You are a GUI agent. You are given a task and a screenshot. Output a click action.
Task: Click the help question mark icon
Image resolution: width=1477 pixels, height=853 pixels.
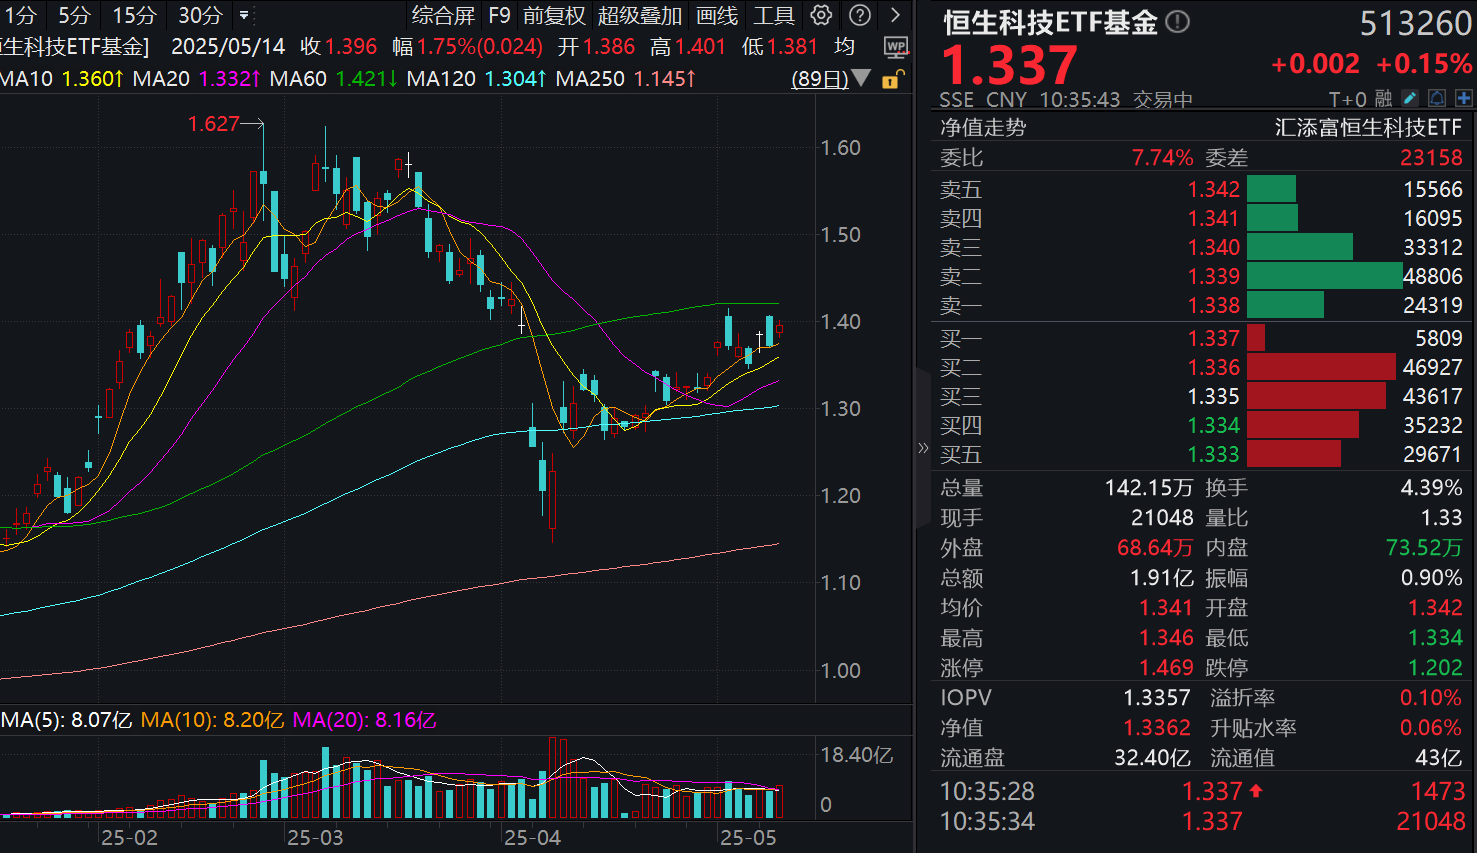[x=858, y=15]
